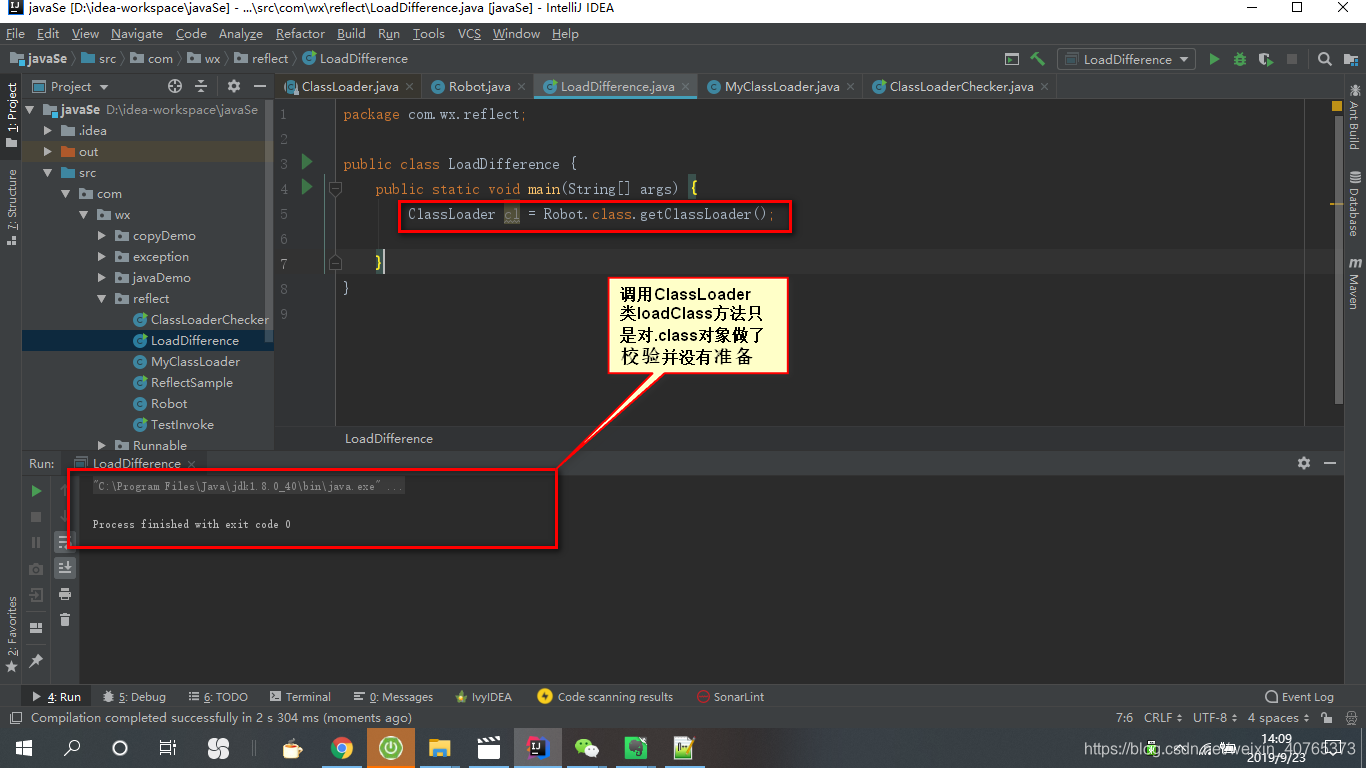
Task: Toggle scroll to end in Run console
Action: pos(65,567)
